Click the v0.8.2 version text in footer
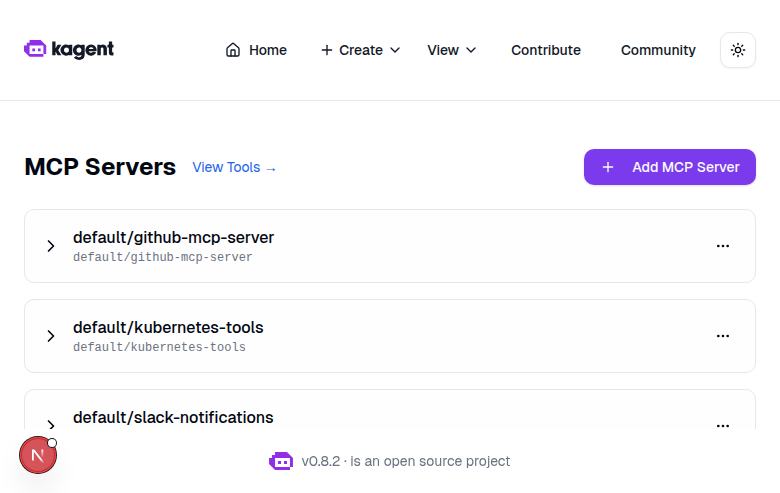Viewport: 780px width, 493px height. [321, 462]
